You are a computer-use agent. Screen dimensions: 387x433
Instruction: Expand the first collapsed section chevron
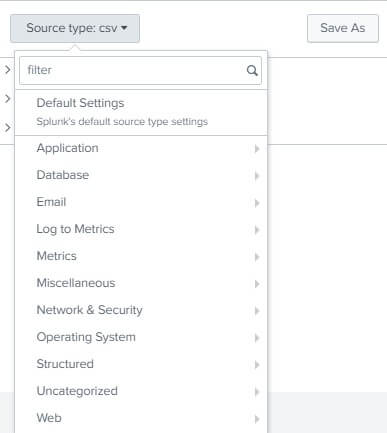click(x=8, y=70)
